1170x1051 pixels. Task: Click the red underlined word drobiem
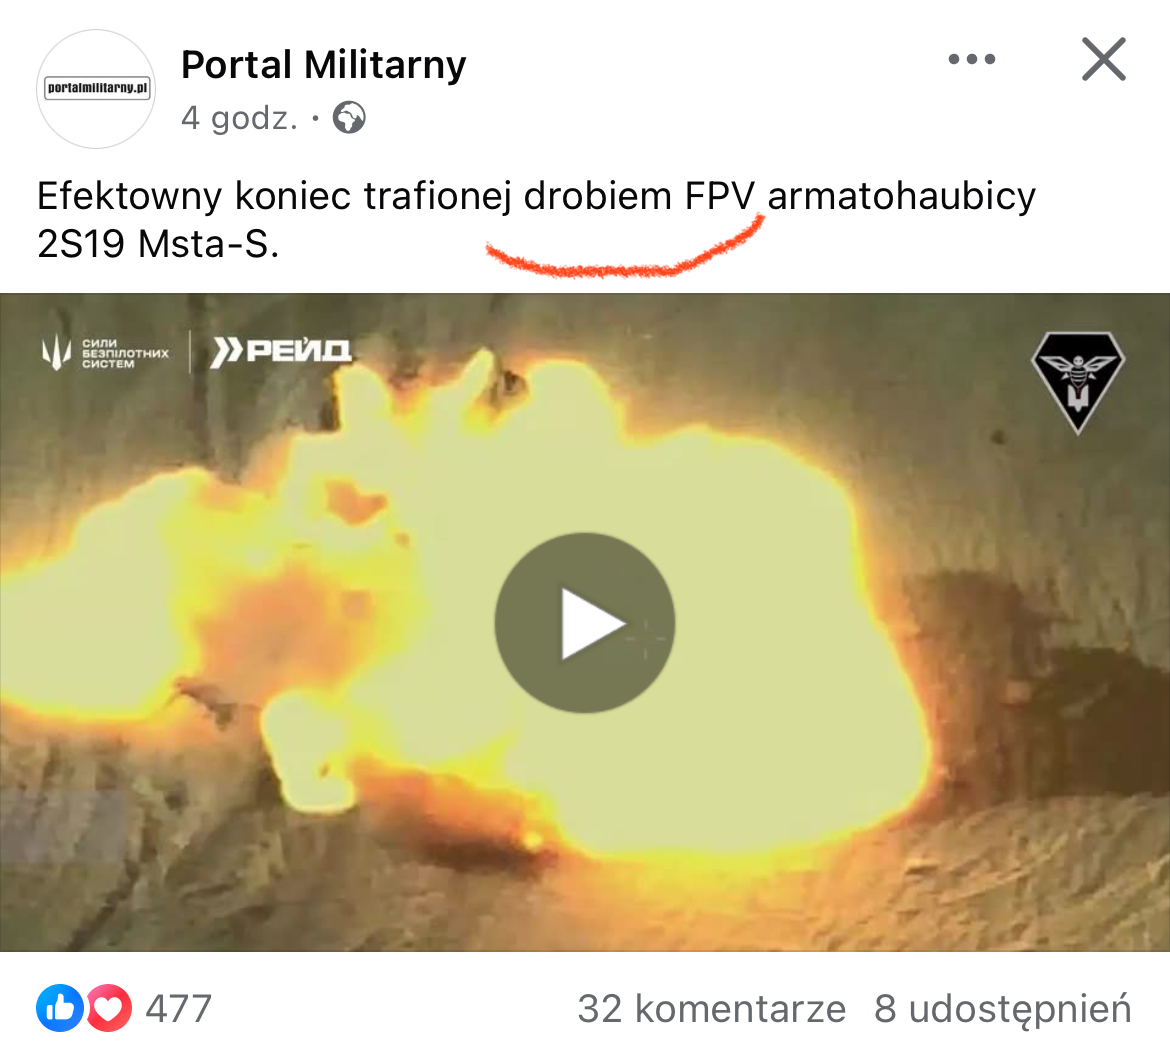point(597,196)
